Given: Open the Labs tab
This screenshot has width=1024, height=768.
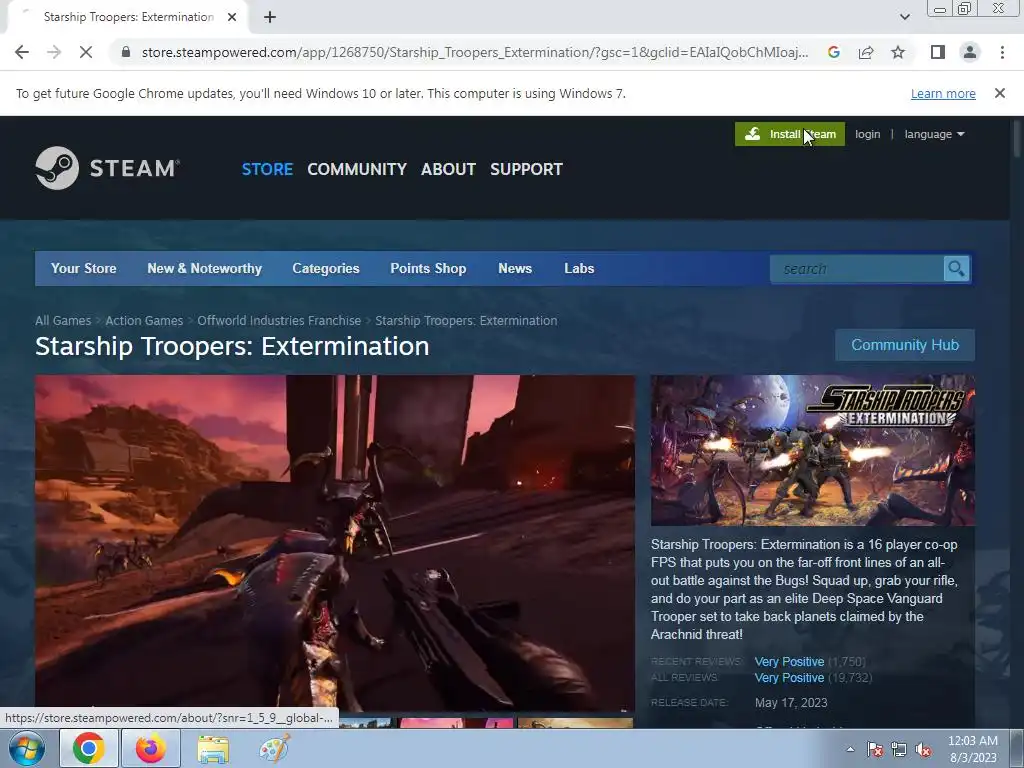Looking at the screenshot, I should (579, 268).
